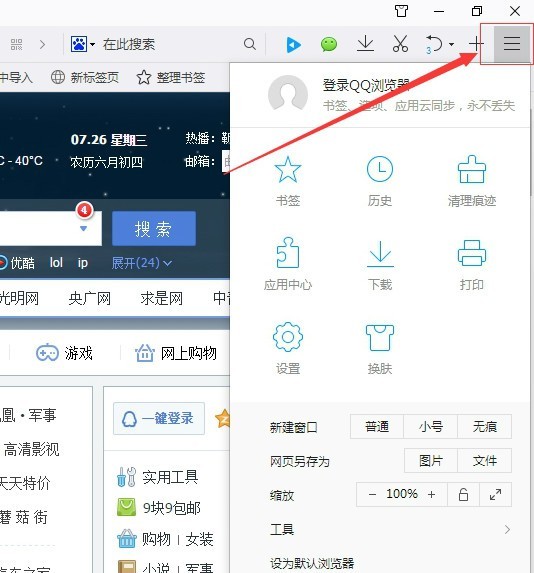Open new 普通 normal window

click(377, 426)
